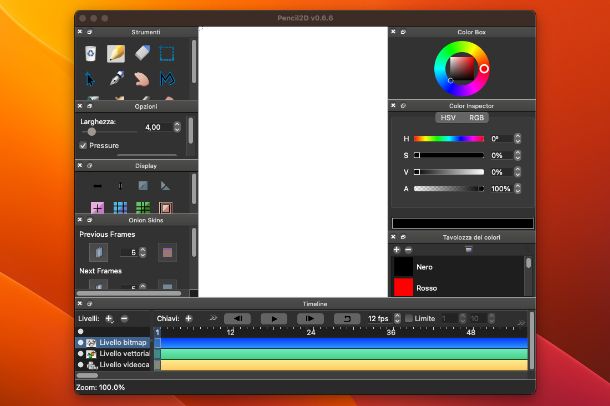Toggle the Limite checkbox
Screen dimensions: 610x406
point(409,318)
